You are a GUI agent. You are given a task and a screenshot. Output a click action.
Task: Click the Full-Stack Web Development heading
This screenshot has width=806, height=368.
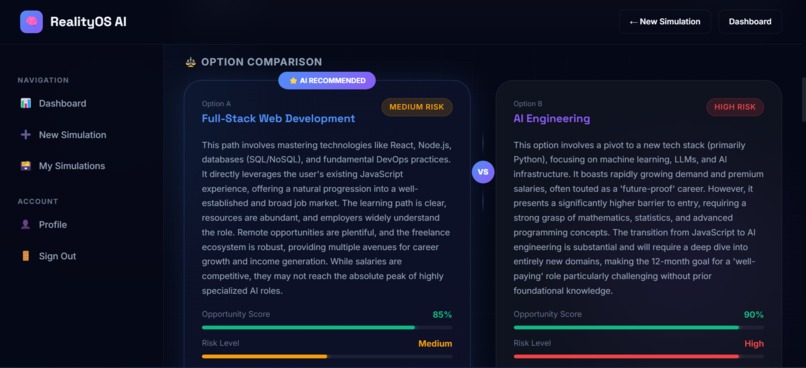278,119
